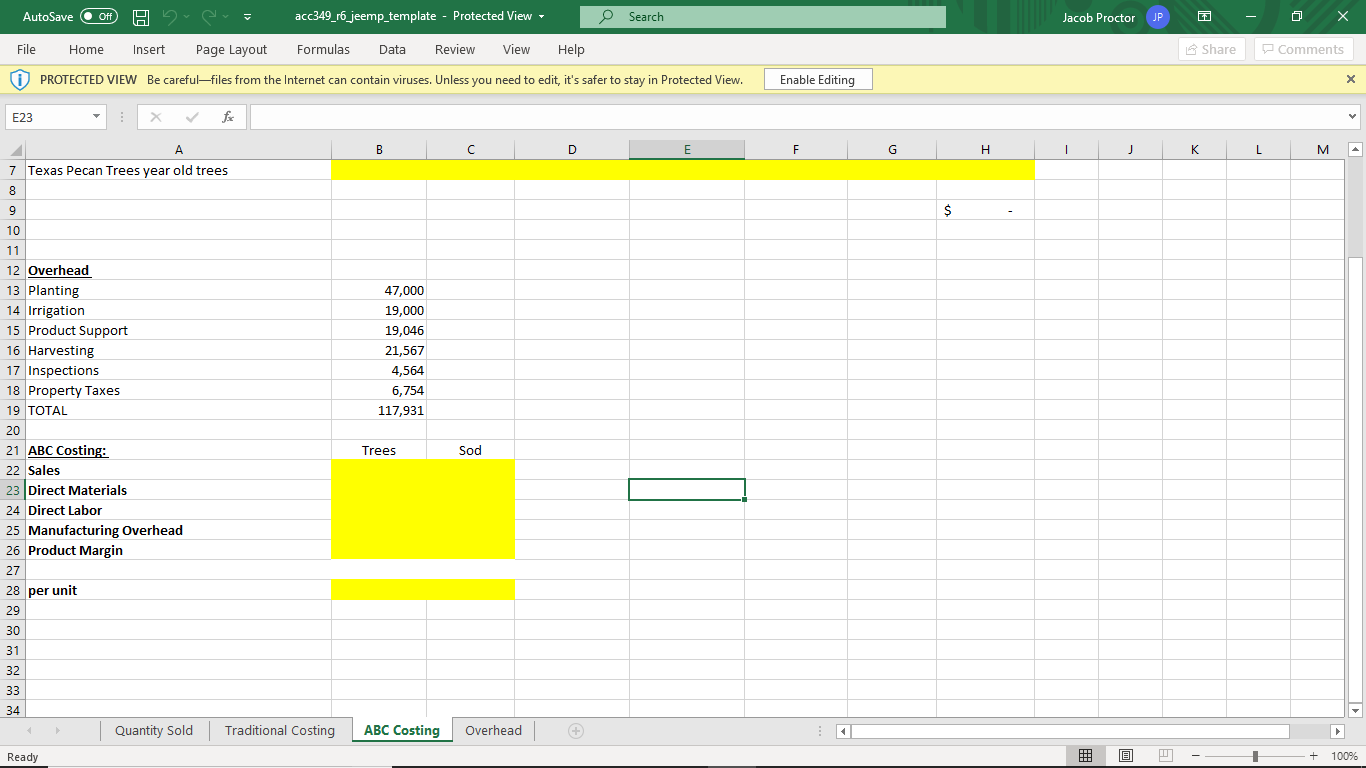
Task: Click vertical scrollbar up arrow
Action: pos(1355,149)
